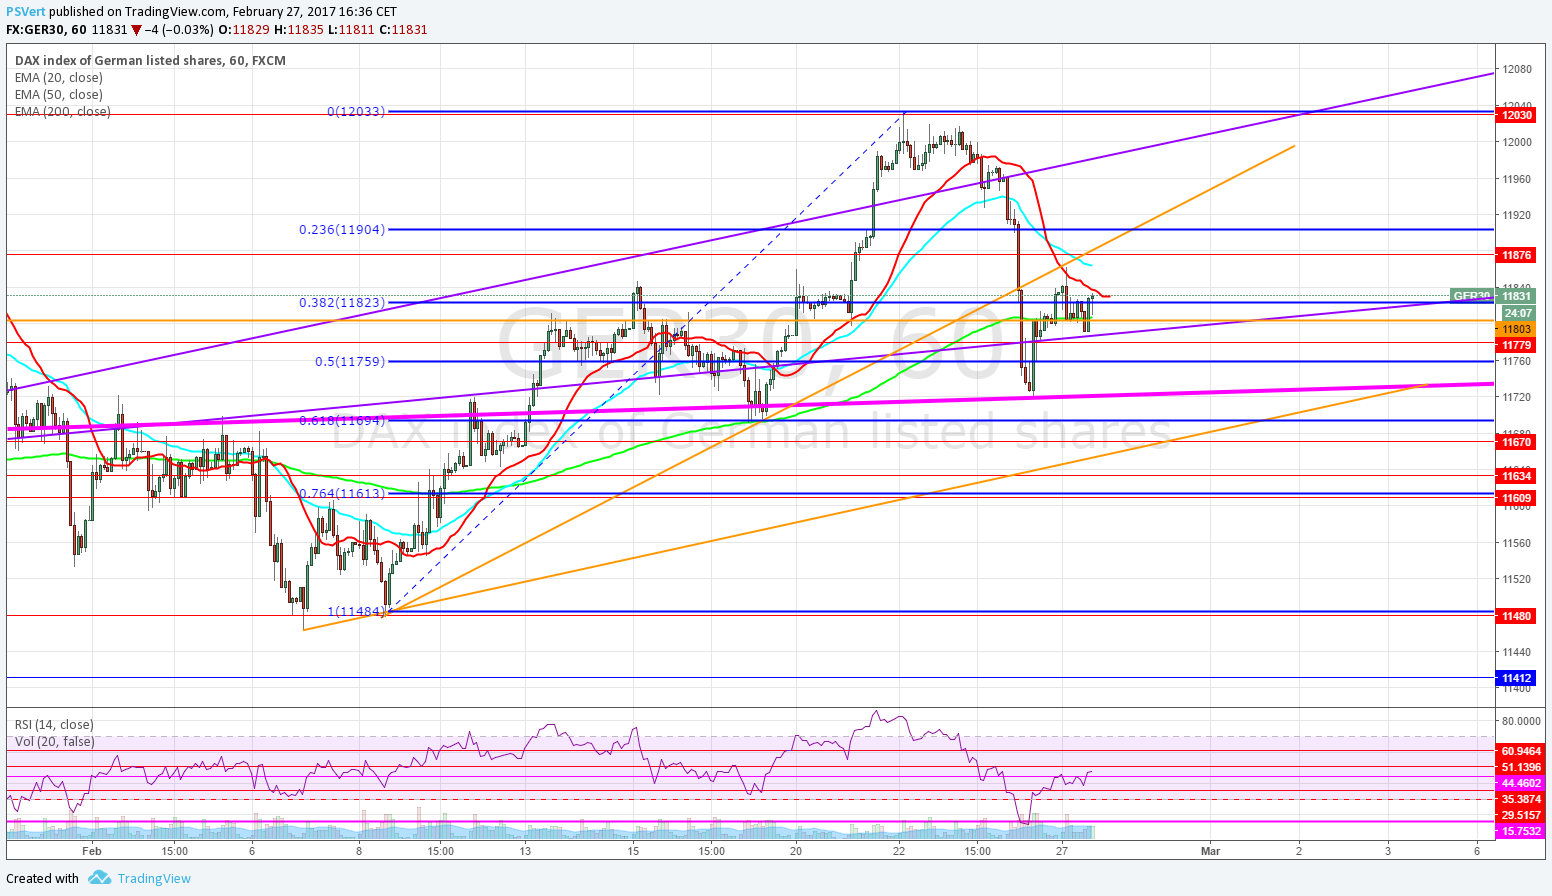The image size is (1552, 896).
Task: Click the red 11779 price label
Action: [1516, 345]
